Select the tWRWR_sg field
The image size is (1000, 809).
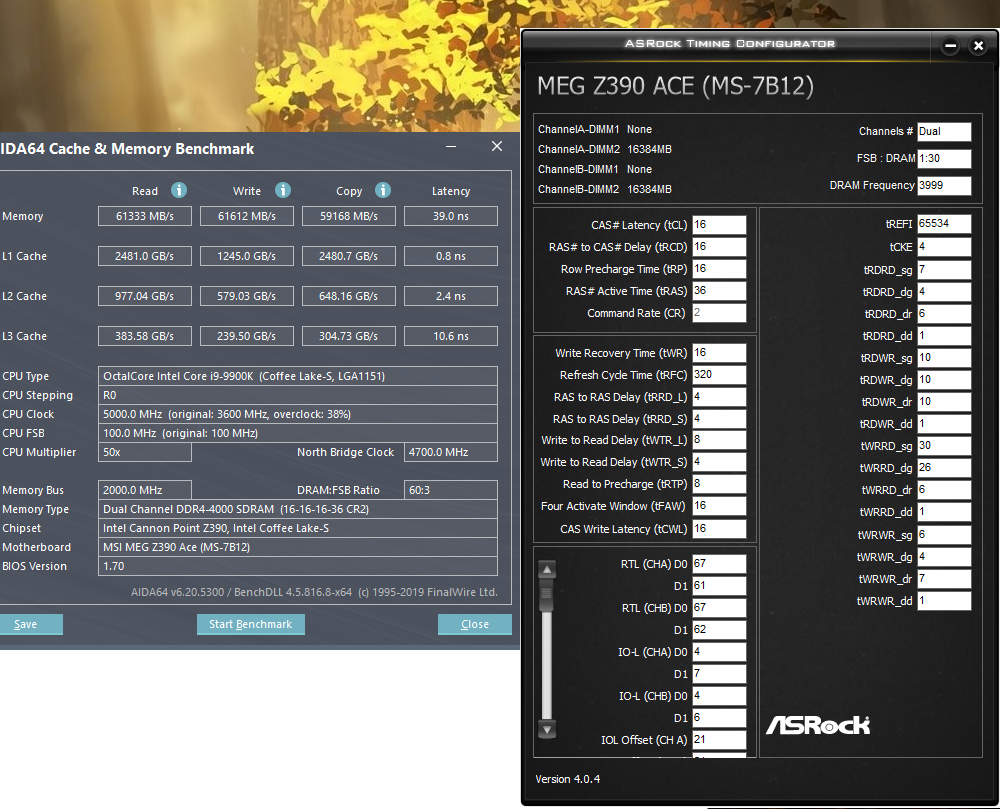tap(944, 535)
